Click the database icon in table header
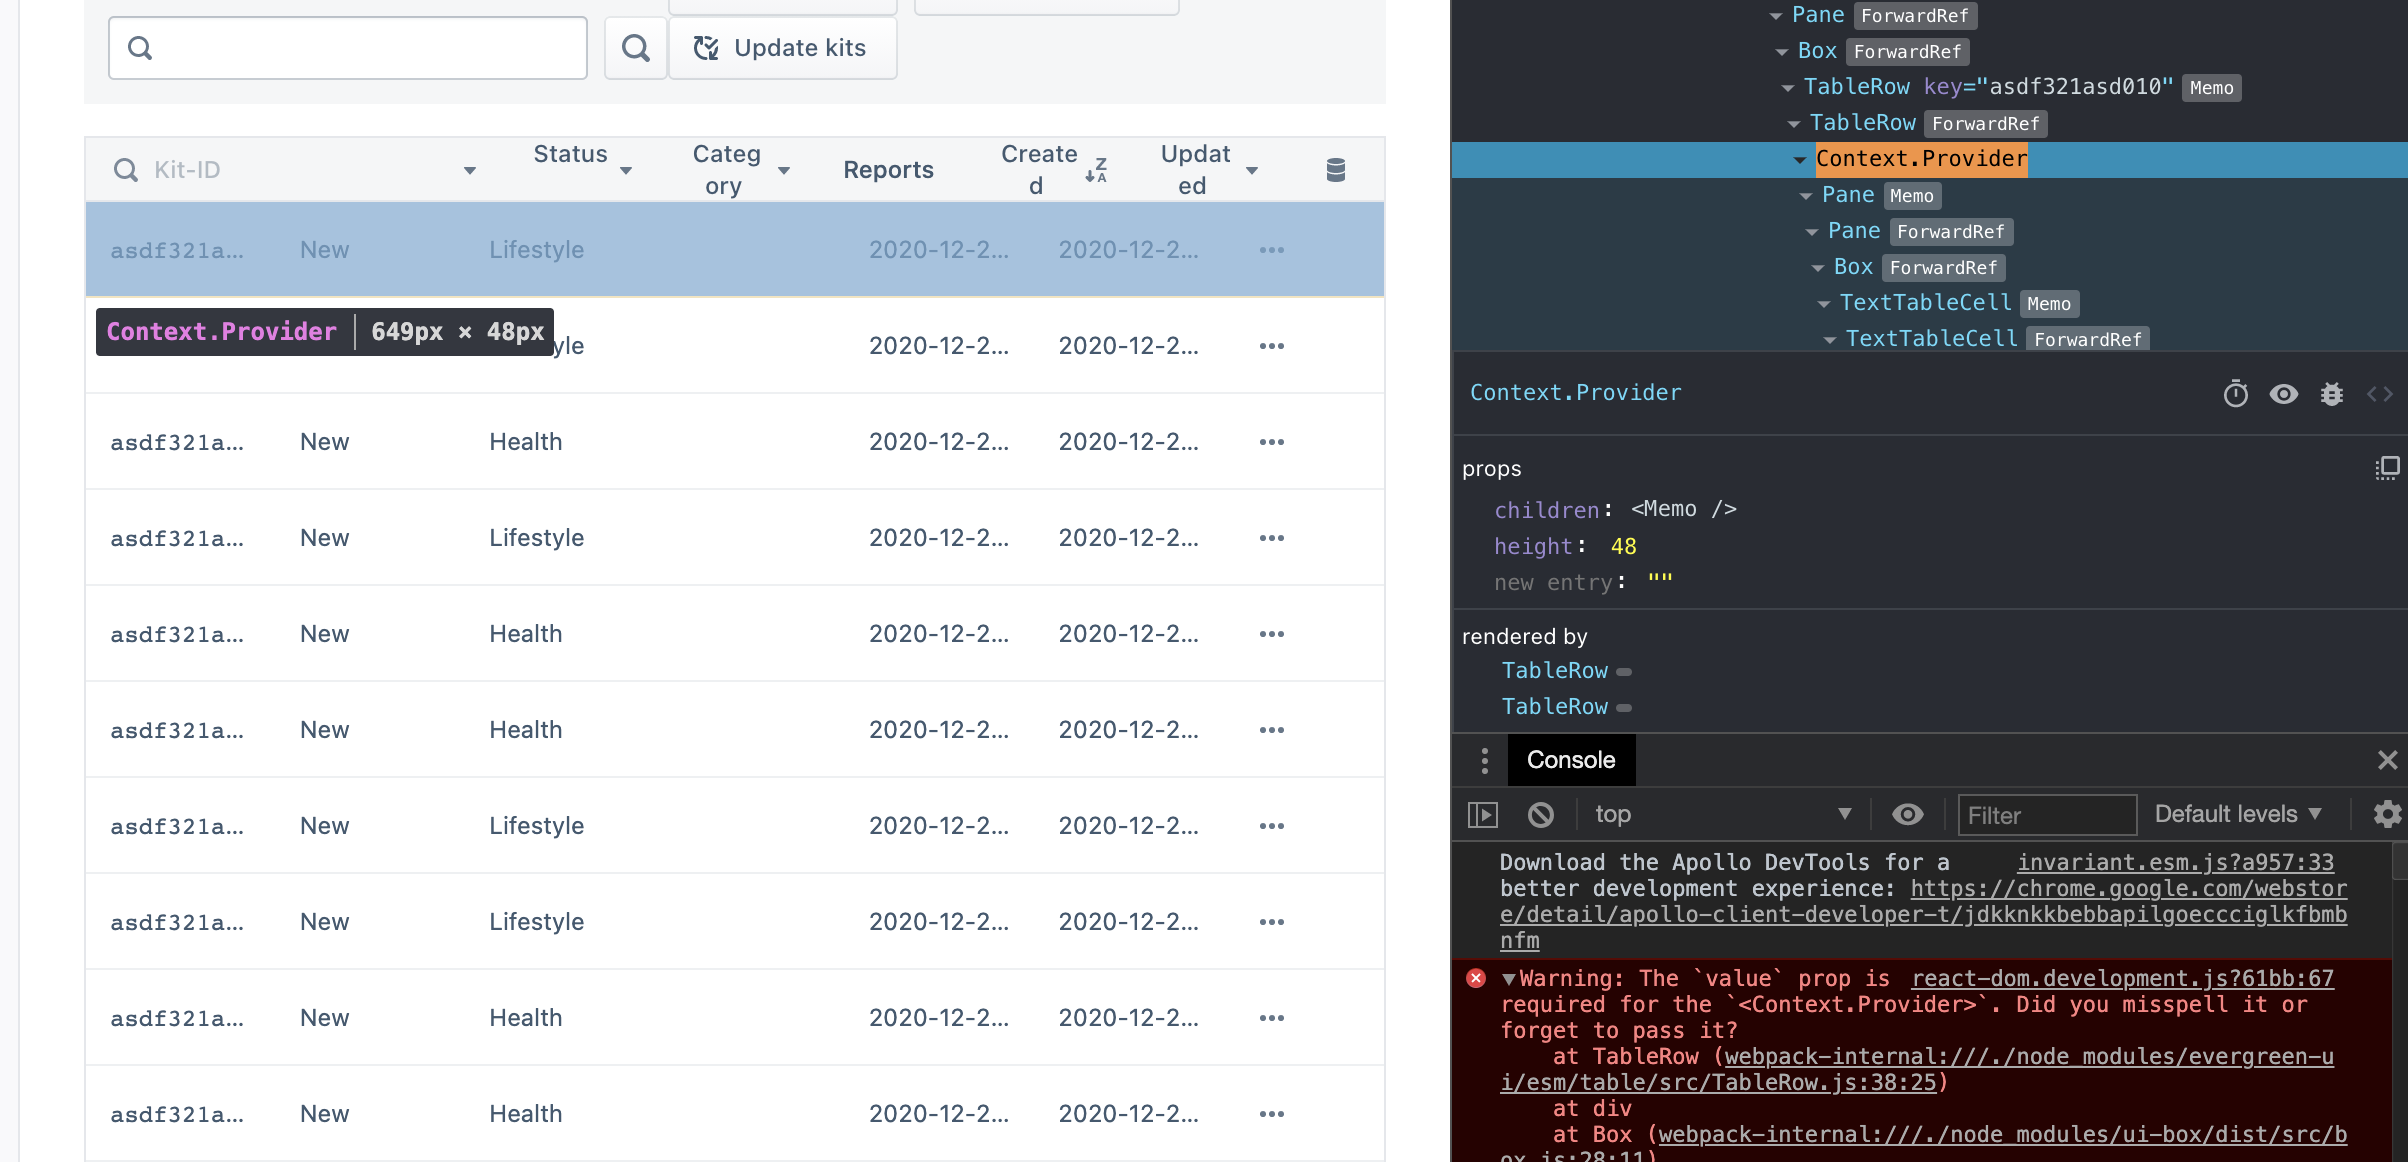Screen dimensions: 2408x1162 coord(1335,170)
